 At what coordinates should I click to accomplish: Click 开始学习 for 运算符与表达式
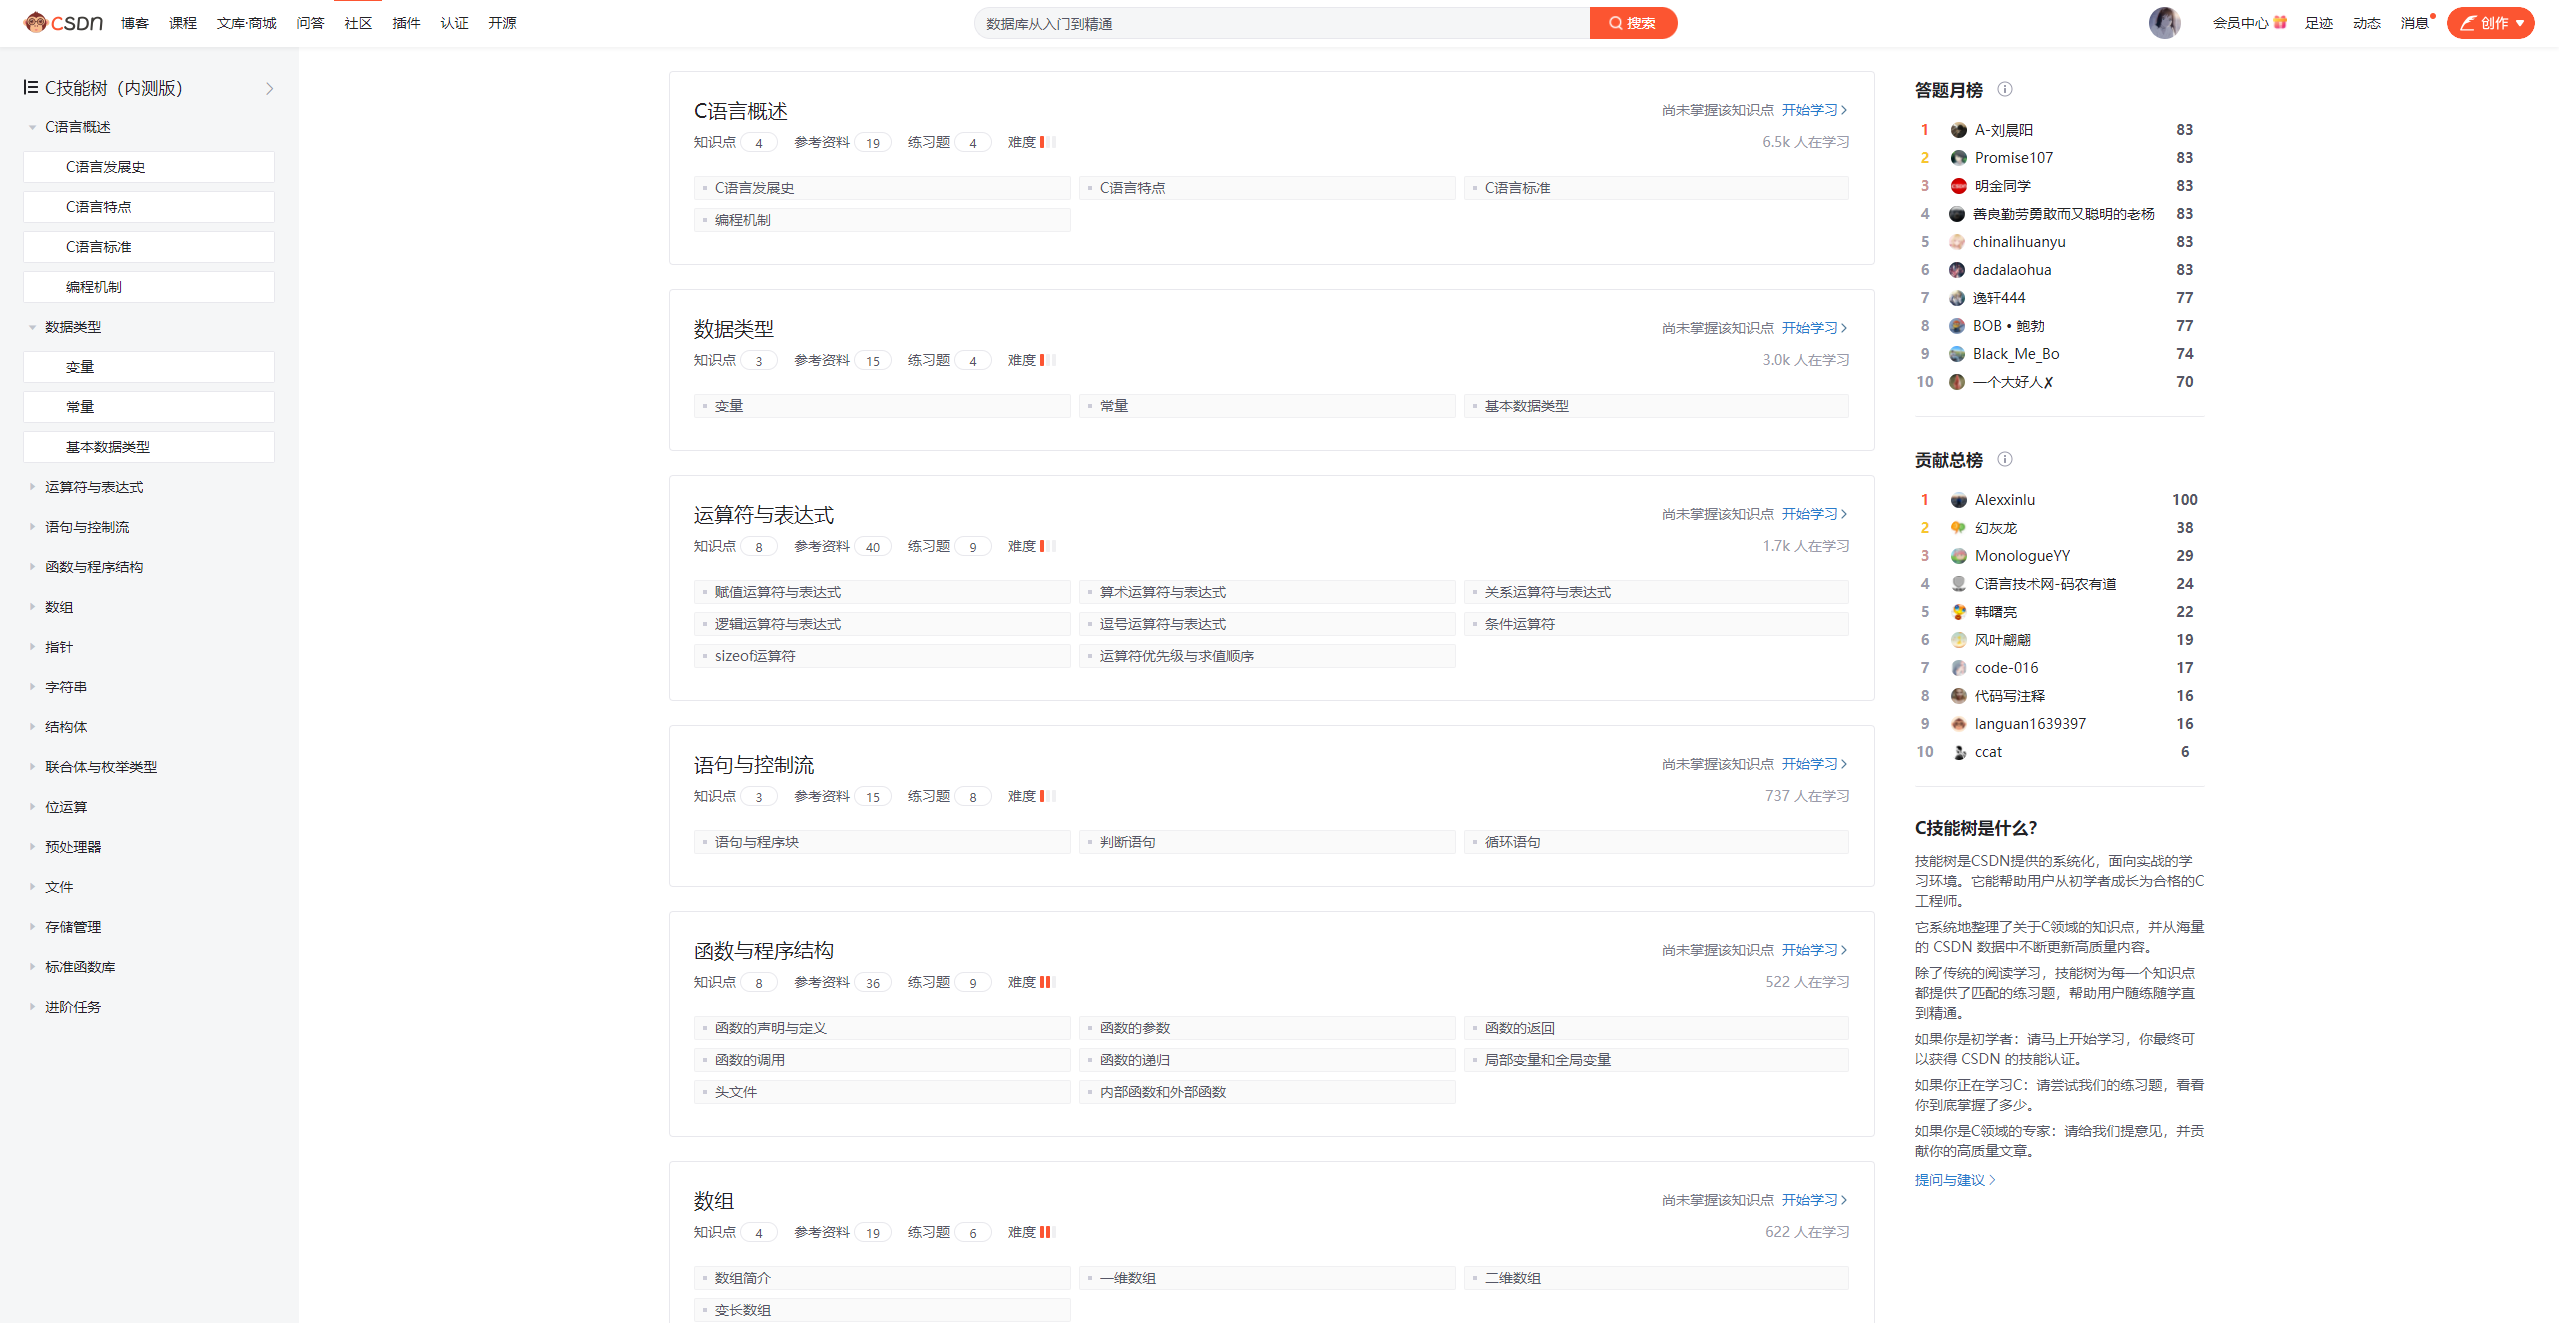click(1814, 514)
